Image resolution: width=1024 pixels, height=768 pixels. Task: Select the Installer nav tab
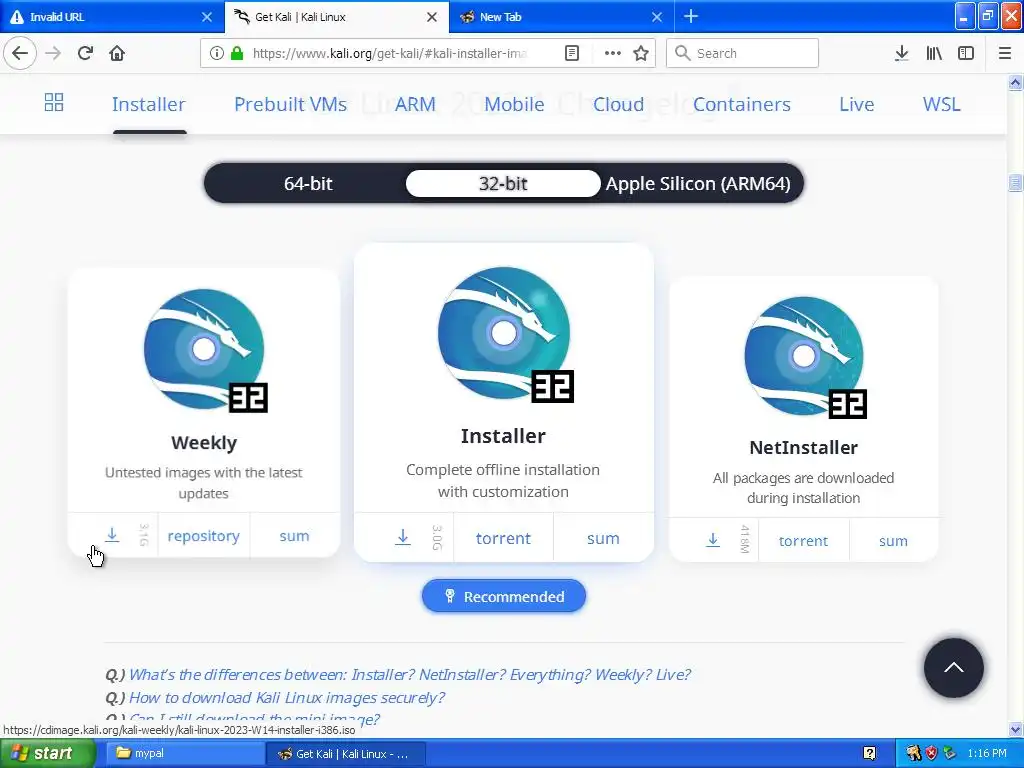click(x=149, y=104)
